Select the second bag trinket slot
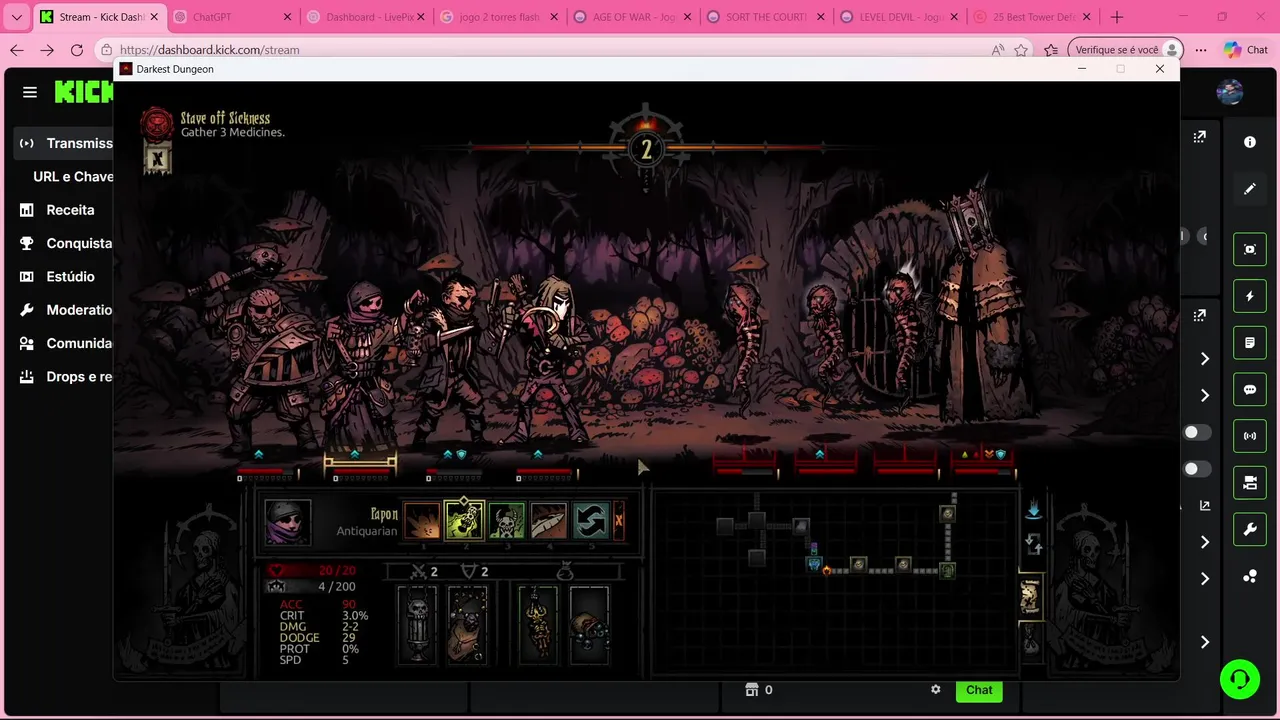Screen dimensions: 1280x720 click(589, 625)
